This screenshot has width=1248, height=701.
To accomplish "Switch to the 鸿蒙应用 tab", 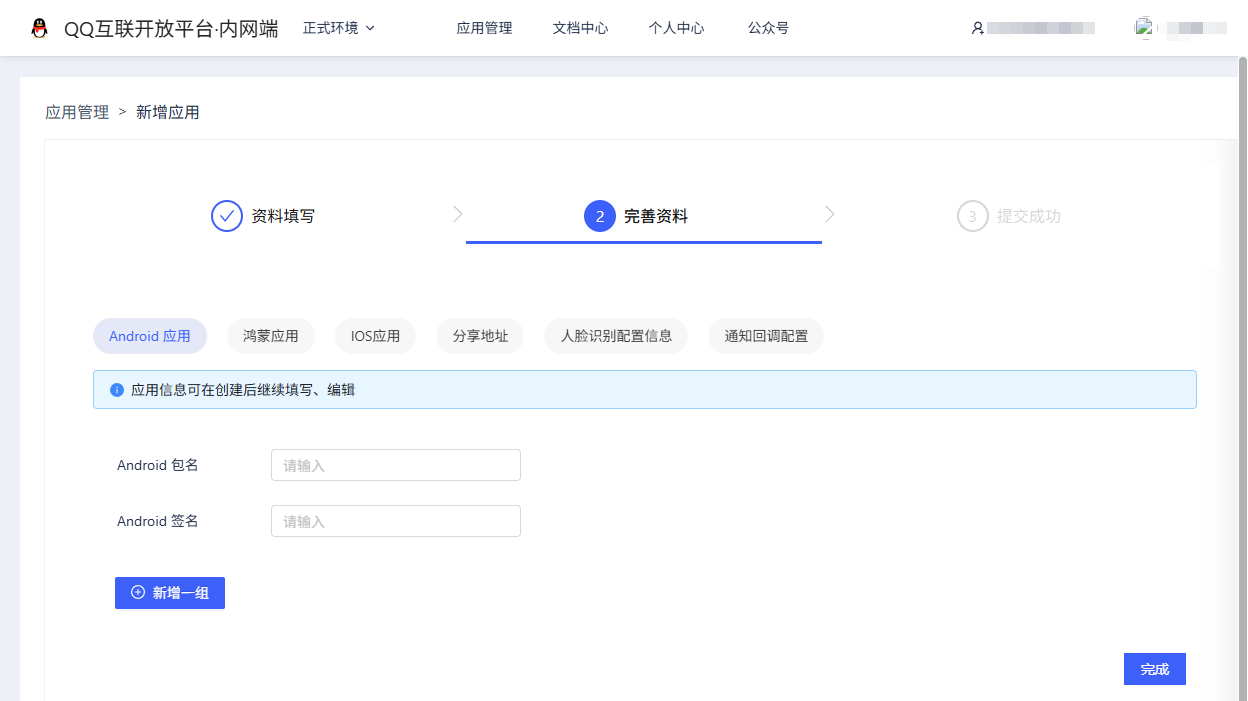I will coord(271,336).
